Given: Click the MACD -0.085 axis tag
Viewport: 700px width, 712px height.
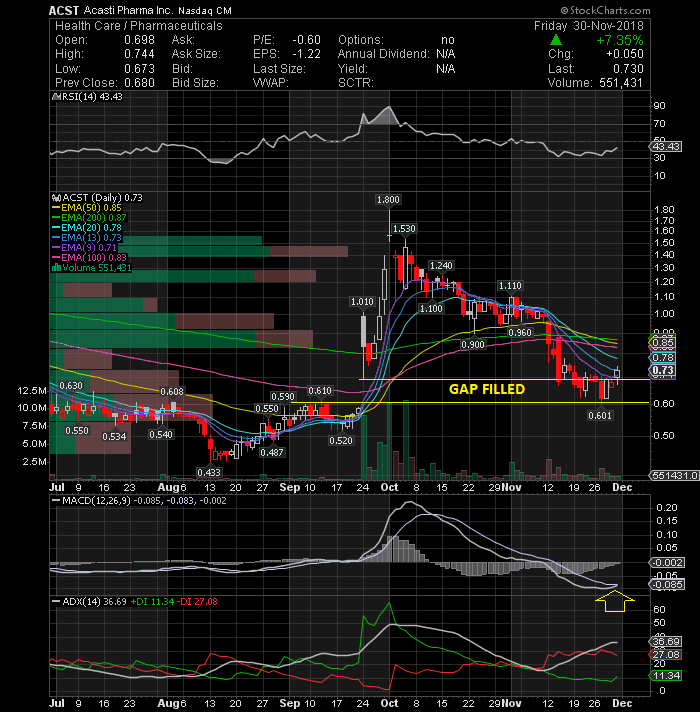Looking at the screenshot, I should 667,584.
